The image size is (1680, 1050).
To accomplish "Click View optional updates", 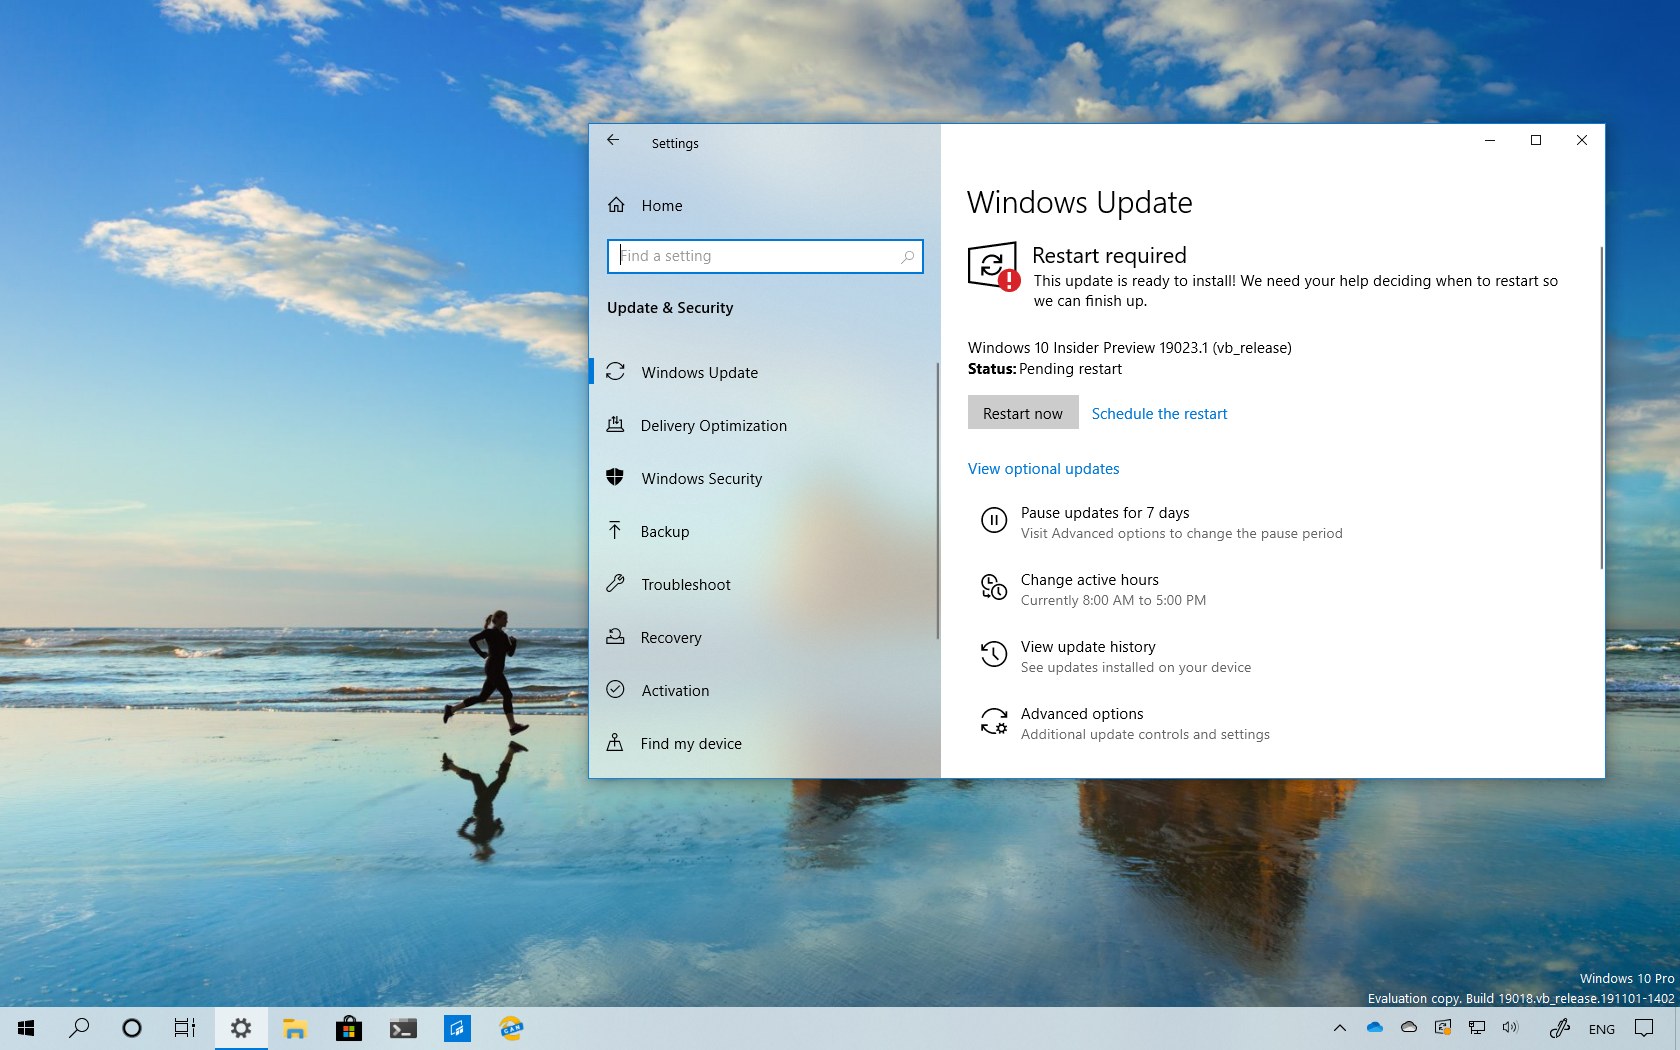I will click(1043, 468).
